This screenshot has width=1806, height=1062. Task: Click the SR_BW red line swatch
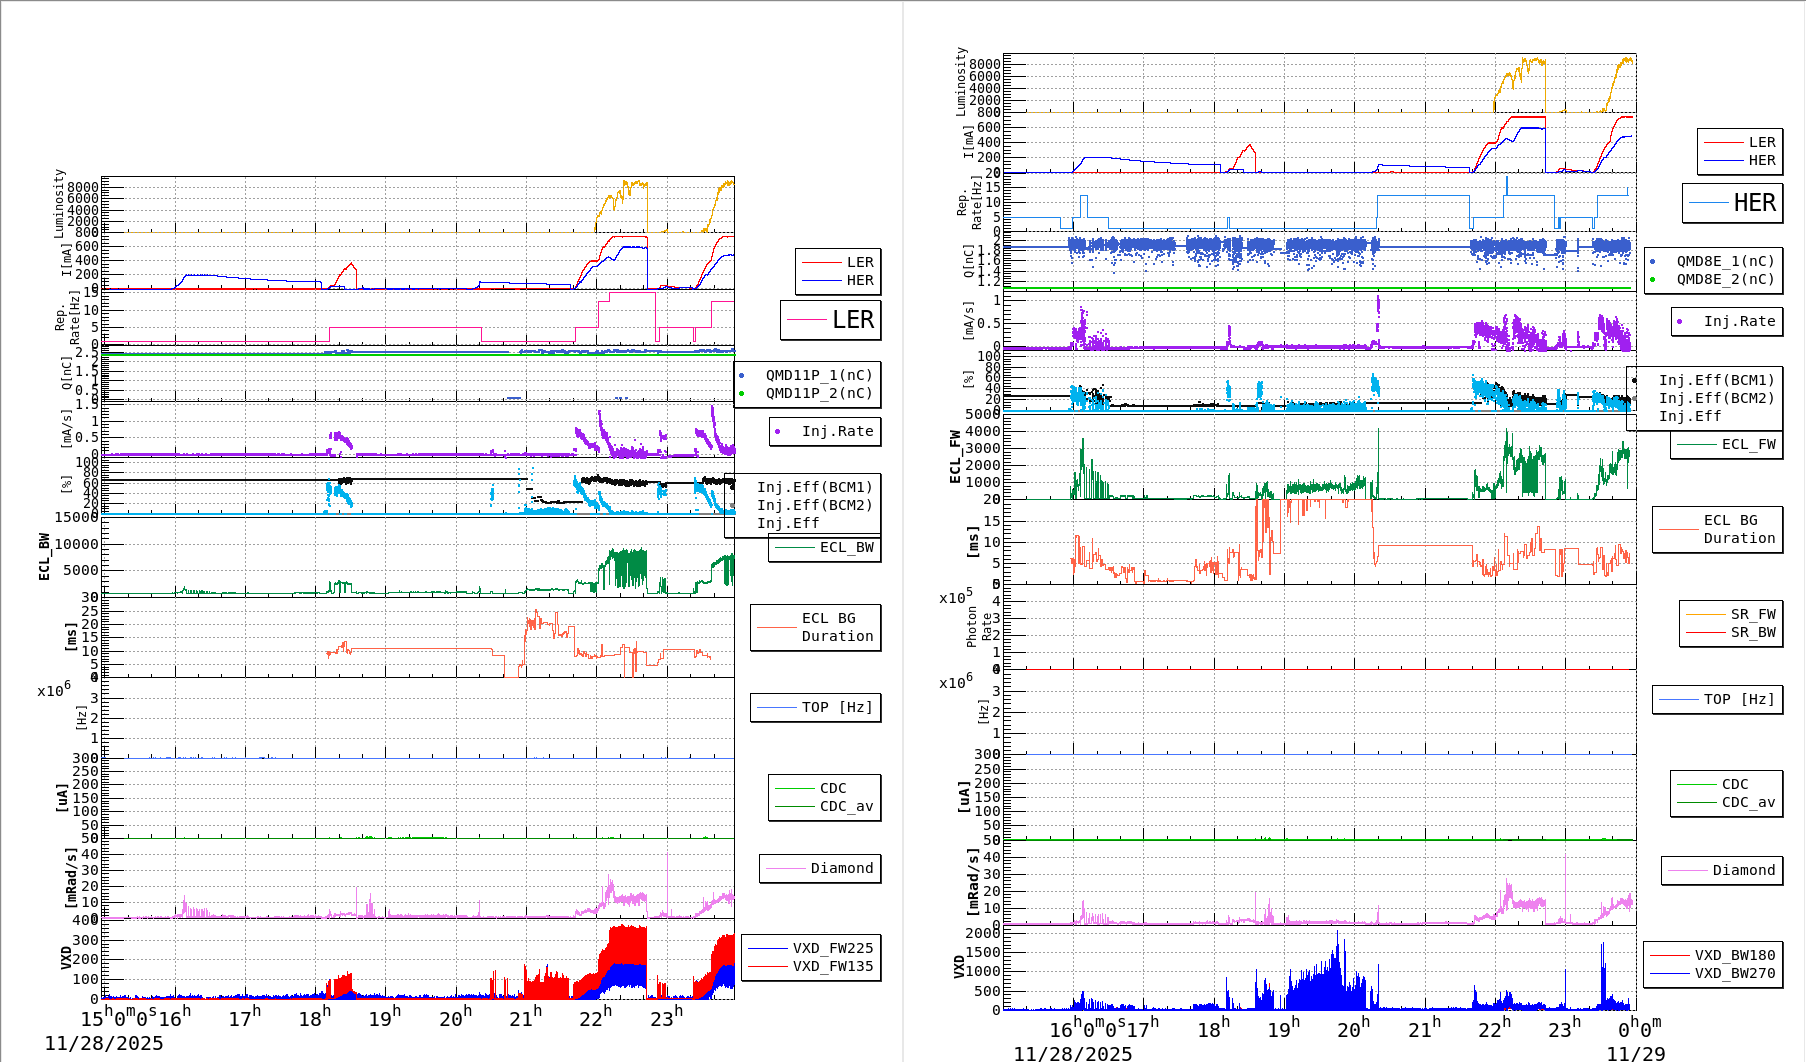(x=1706, y=632)
